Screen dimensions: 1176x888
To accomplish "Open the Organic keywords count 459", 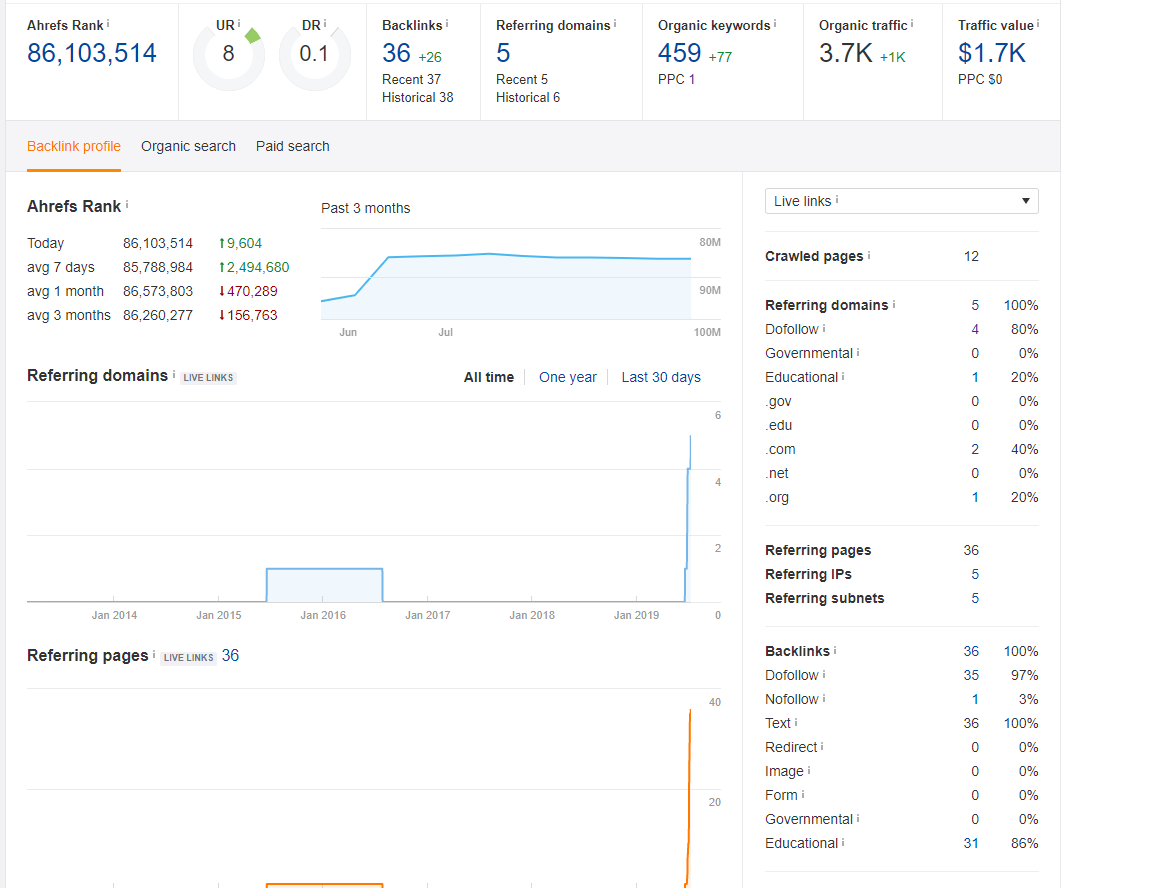I will [680, 53].
